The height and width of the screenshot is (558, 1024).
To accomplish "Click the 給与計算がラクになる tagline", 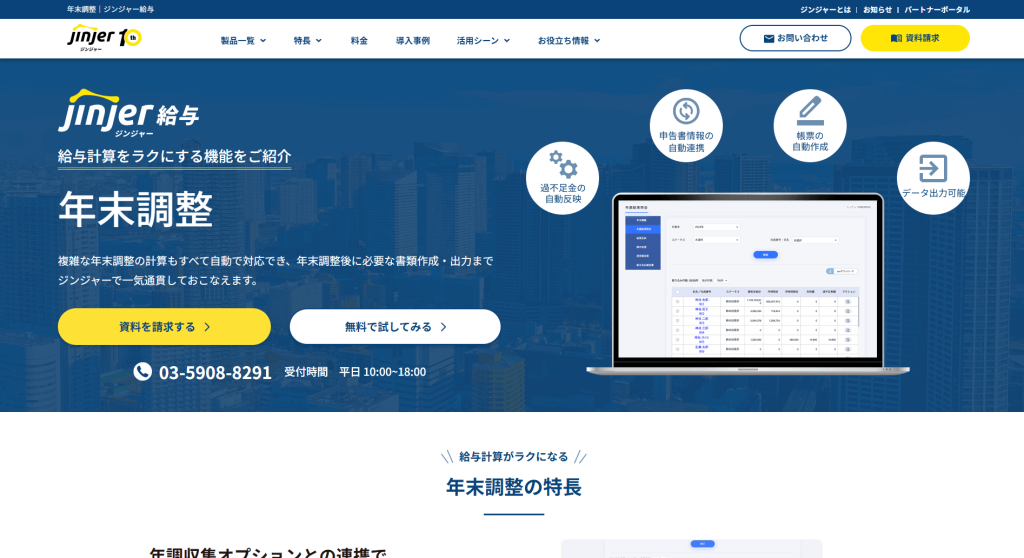I will (513, 456).
